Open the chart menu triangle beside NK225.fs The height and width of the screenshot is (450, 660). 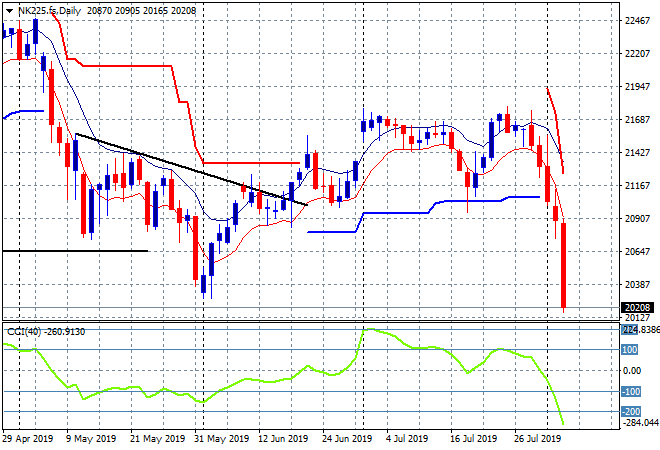pos(9,11)
